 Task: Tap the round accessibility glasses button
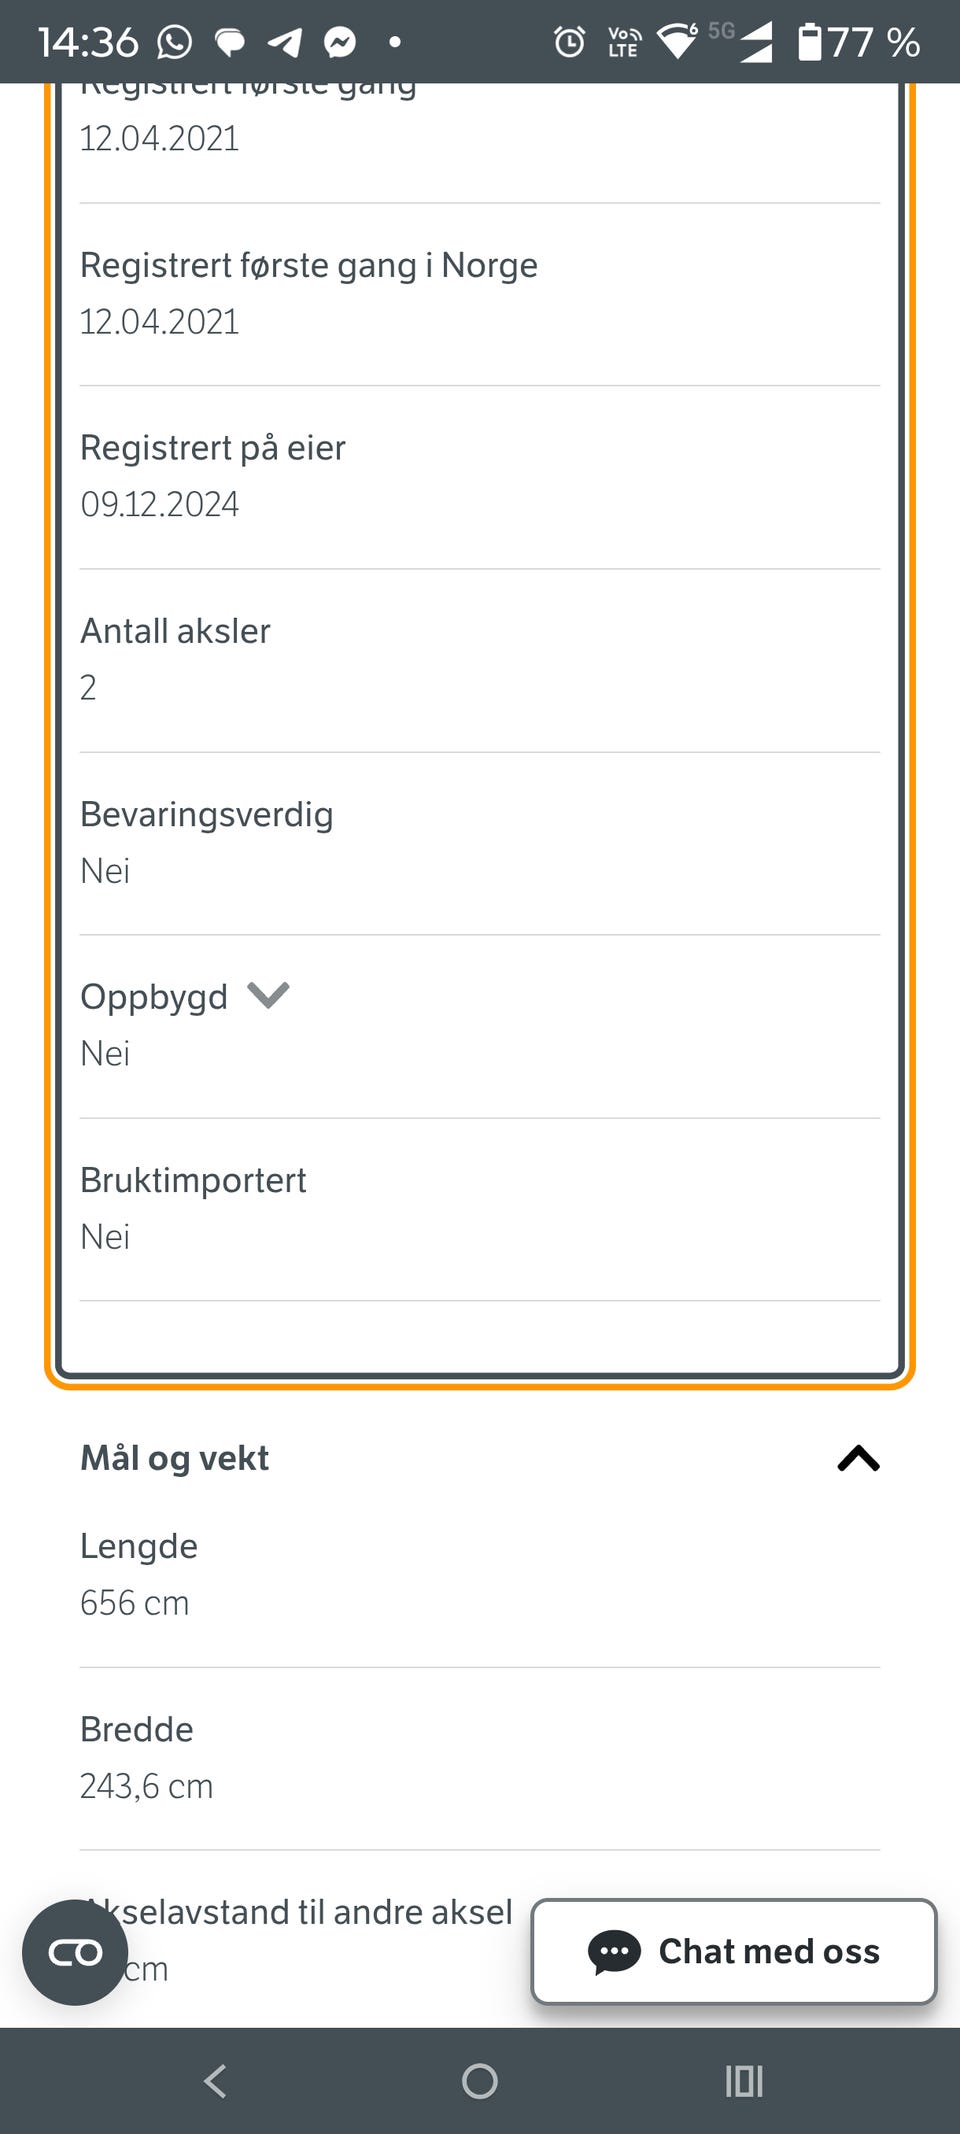(x=75, y=1952)
